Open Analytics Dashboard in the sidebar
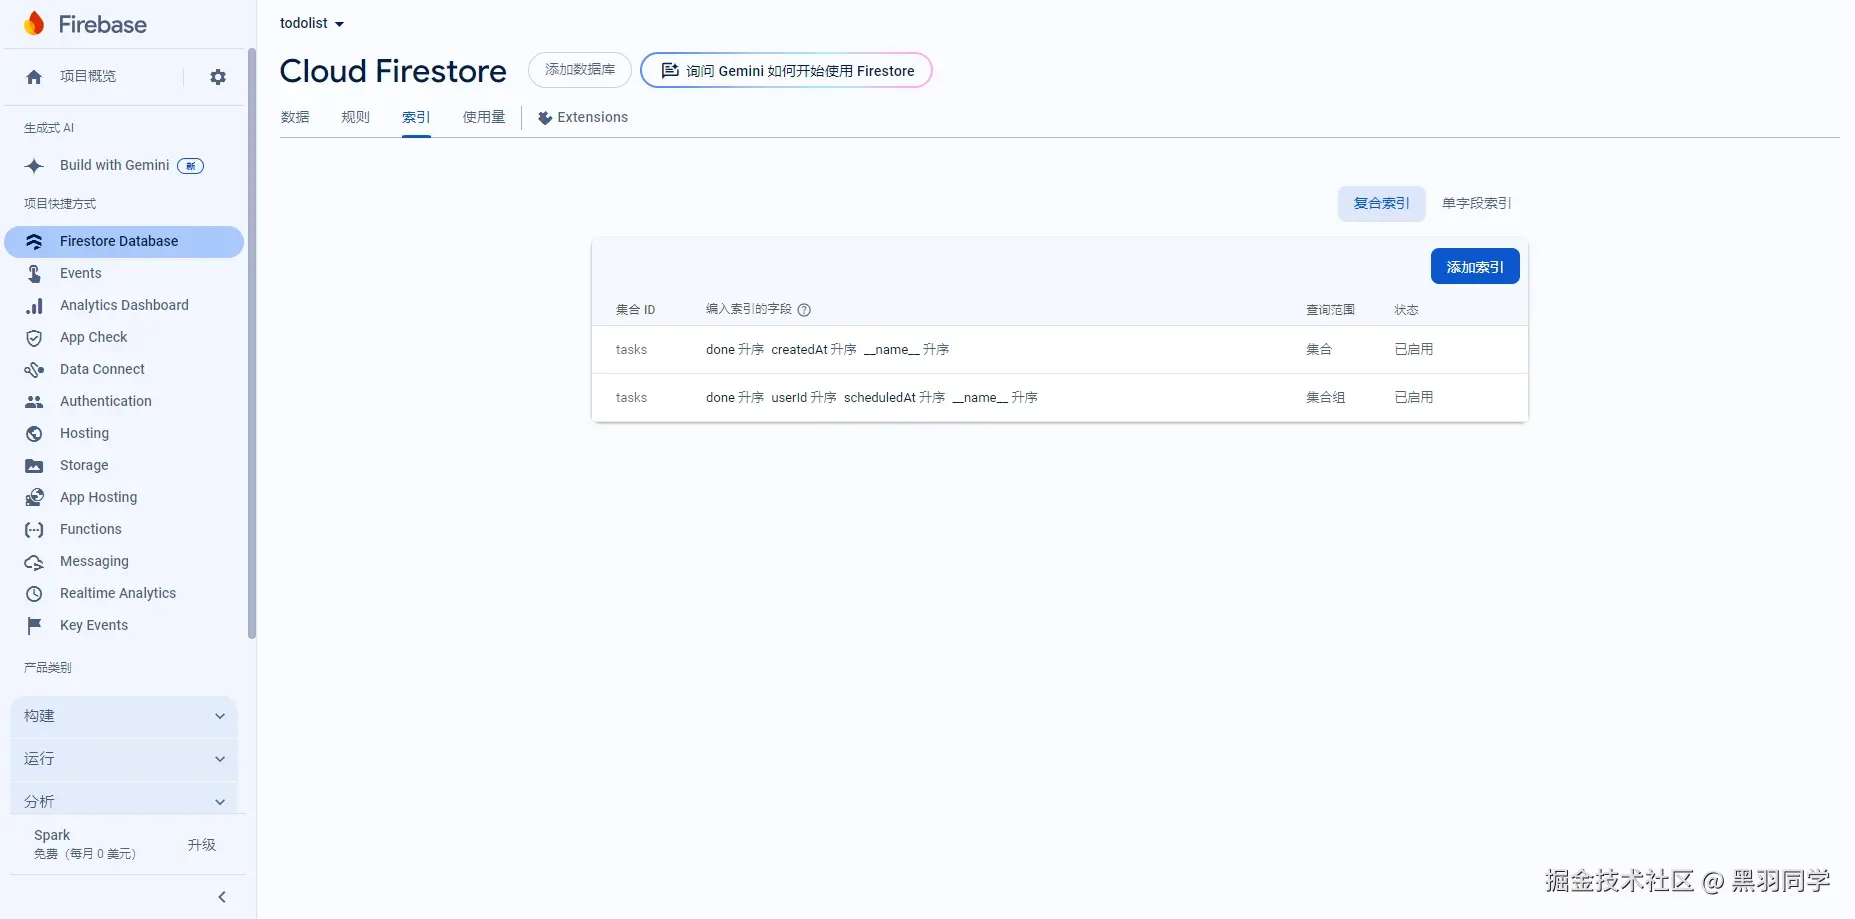1855x919 pixels. pyautogui.click(x=124, y=306)
